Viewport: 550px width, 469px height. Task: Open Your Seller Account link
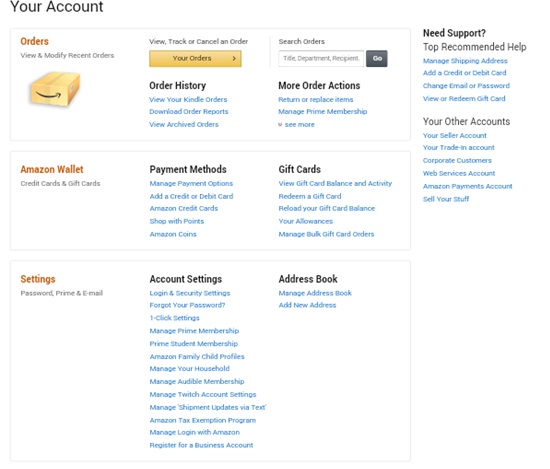(x=455, y=136)
